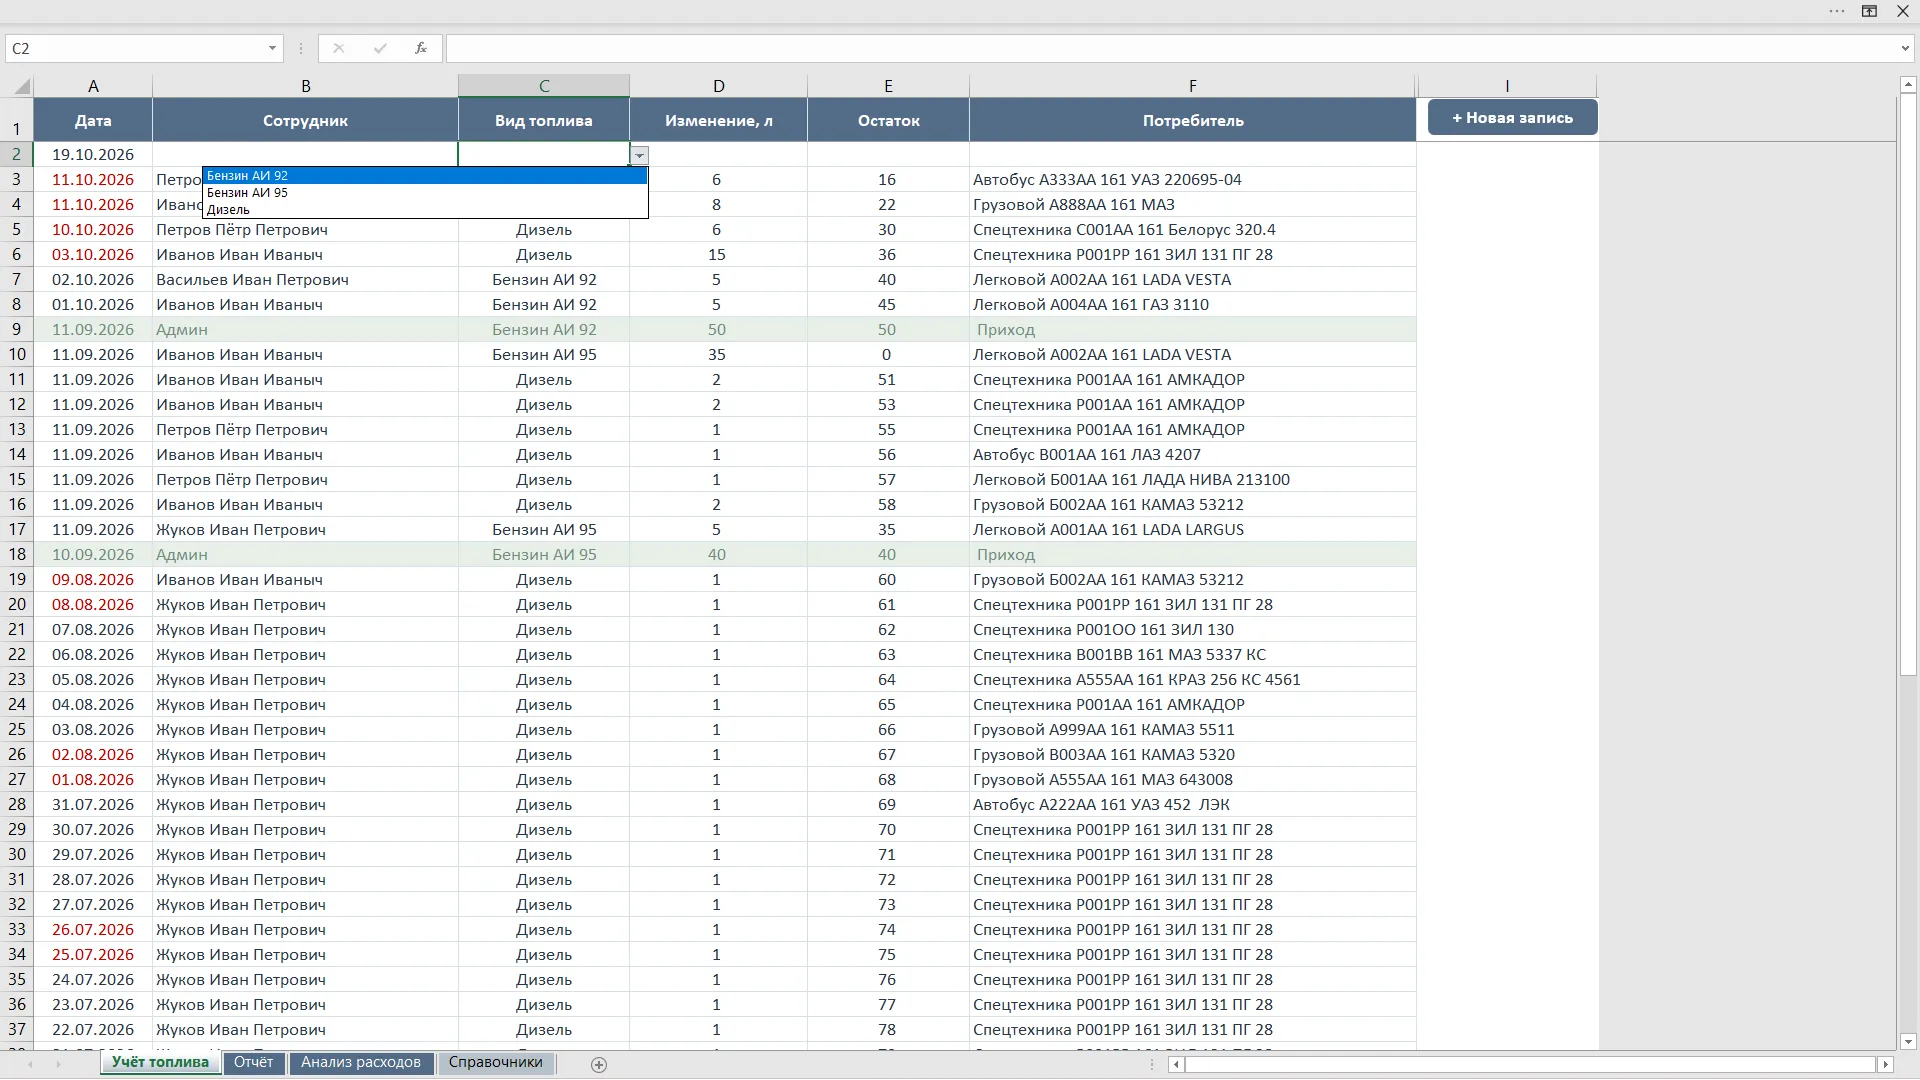Click the Name Box showing C2

click(x=135, y=48)
